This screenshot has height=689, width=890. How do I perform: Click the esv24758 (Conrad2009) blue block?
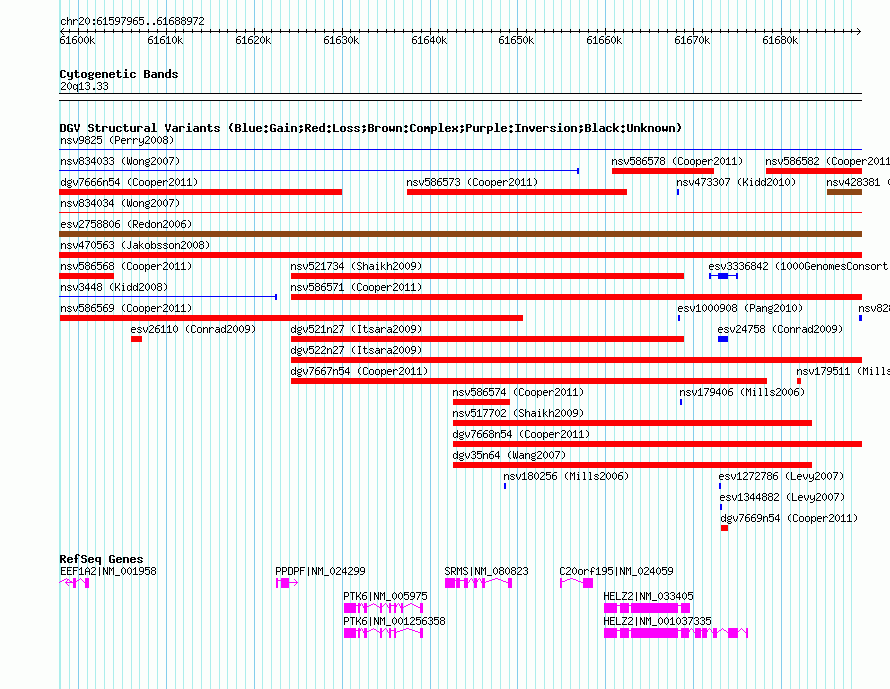[x=723, y=339]
